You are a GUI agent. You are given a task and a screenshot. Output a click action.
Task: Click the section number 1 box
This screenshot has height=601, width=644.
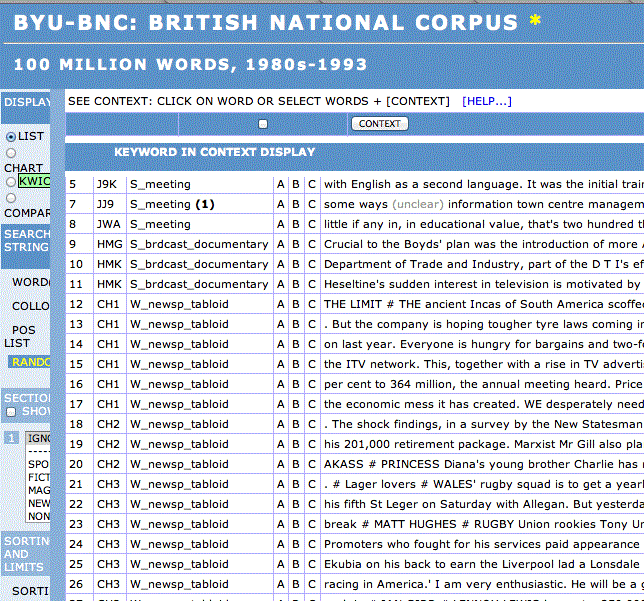[x=11, y=438]
